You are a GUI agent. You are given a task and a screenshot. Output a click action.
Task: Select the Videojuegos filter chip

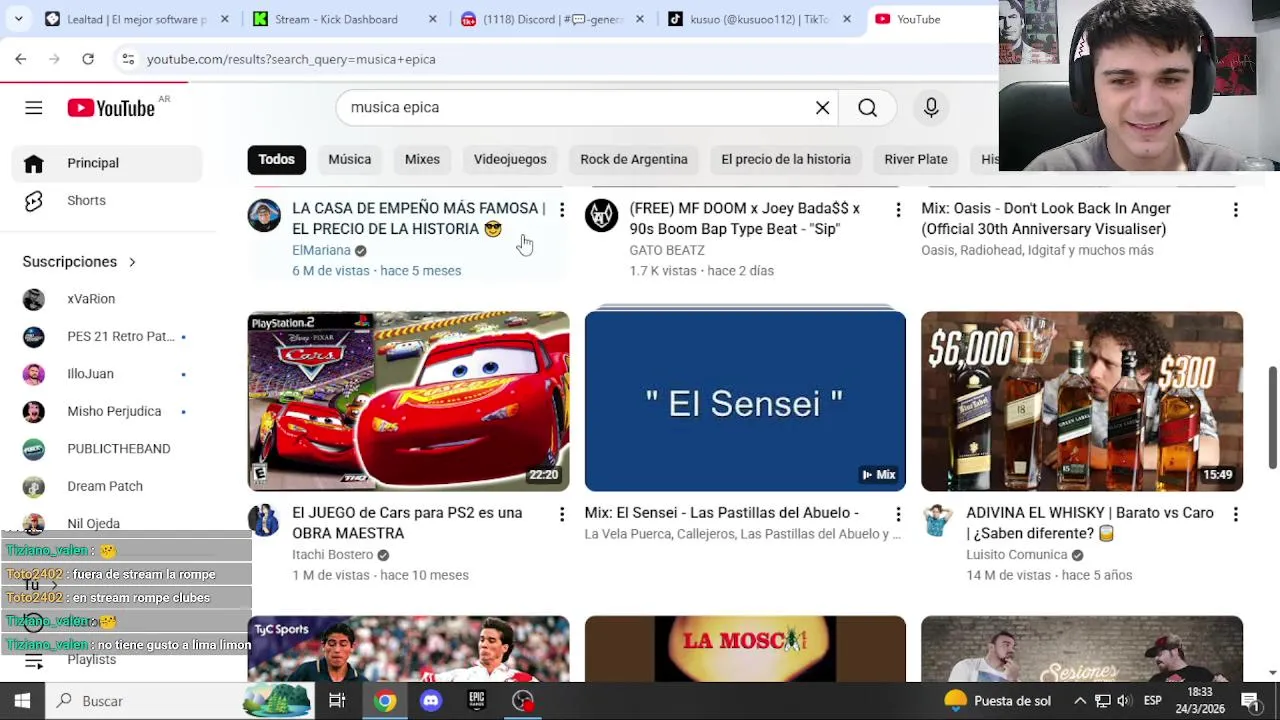click(x=510, y=159)
